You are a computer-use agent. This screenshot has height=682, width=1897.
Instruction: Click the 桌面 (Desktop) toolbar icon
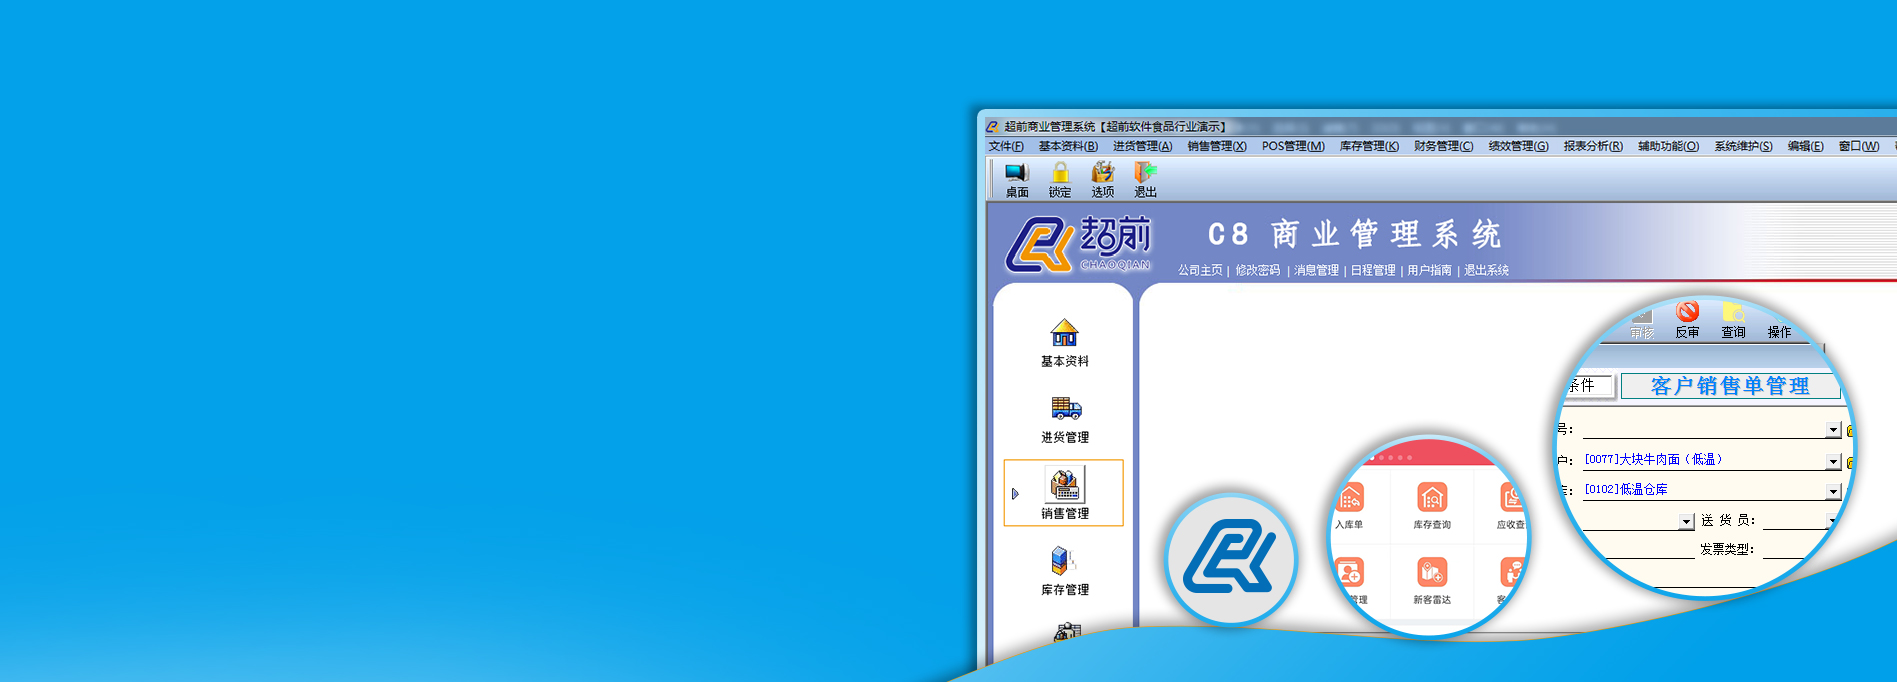[x=1017, y=180]
